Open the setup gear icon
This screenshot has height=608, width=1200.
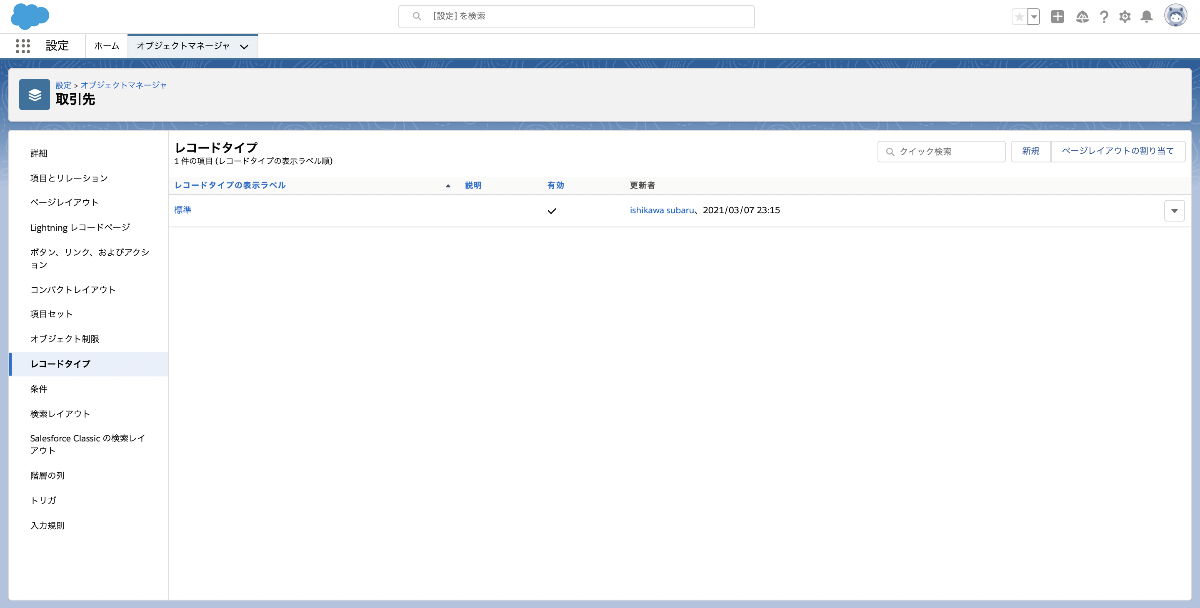point(1125,17)
